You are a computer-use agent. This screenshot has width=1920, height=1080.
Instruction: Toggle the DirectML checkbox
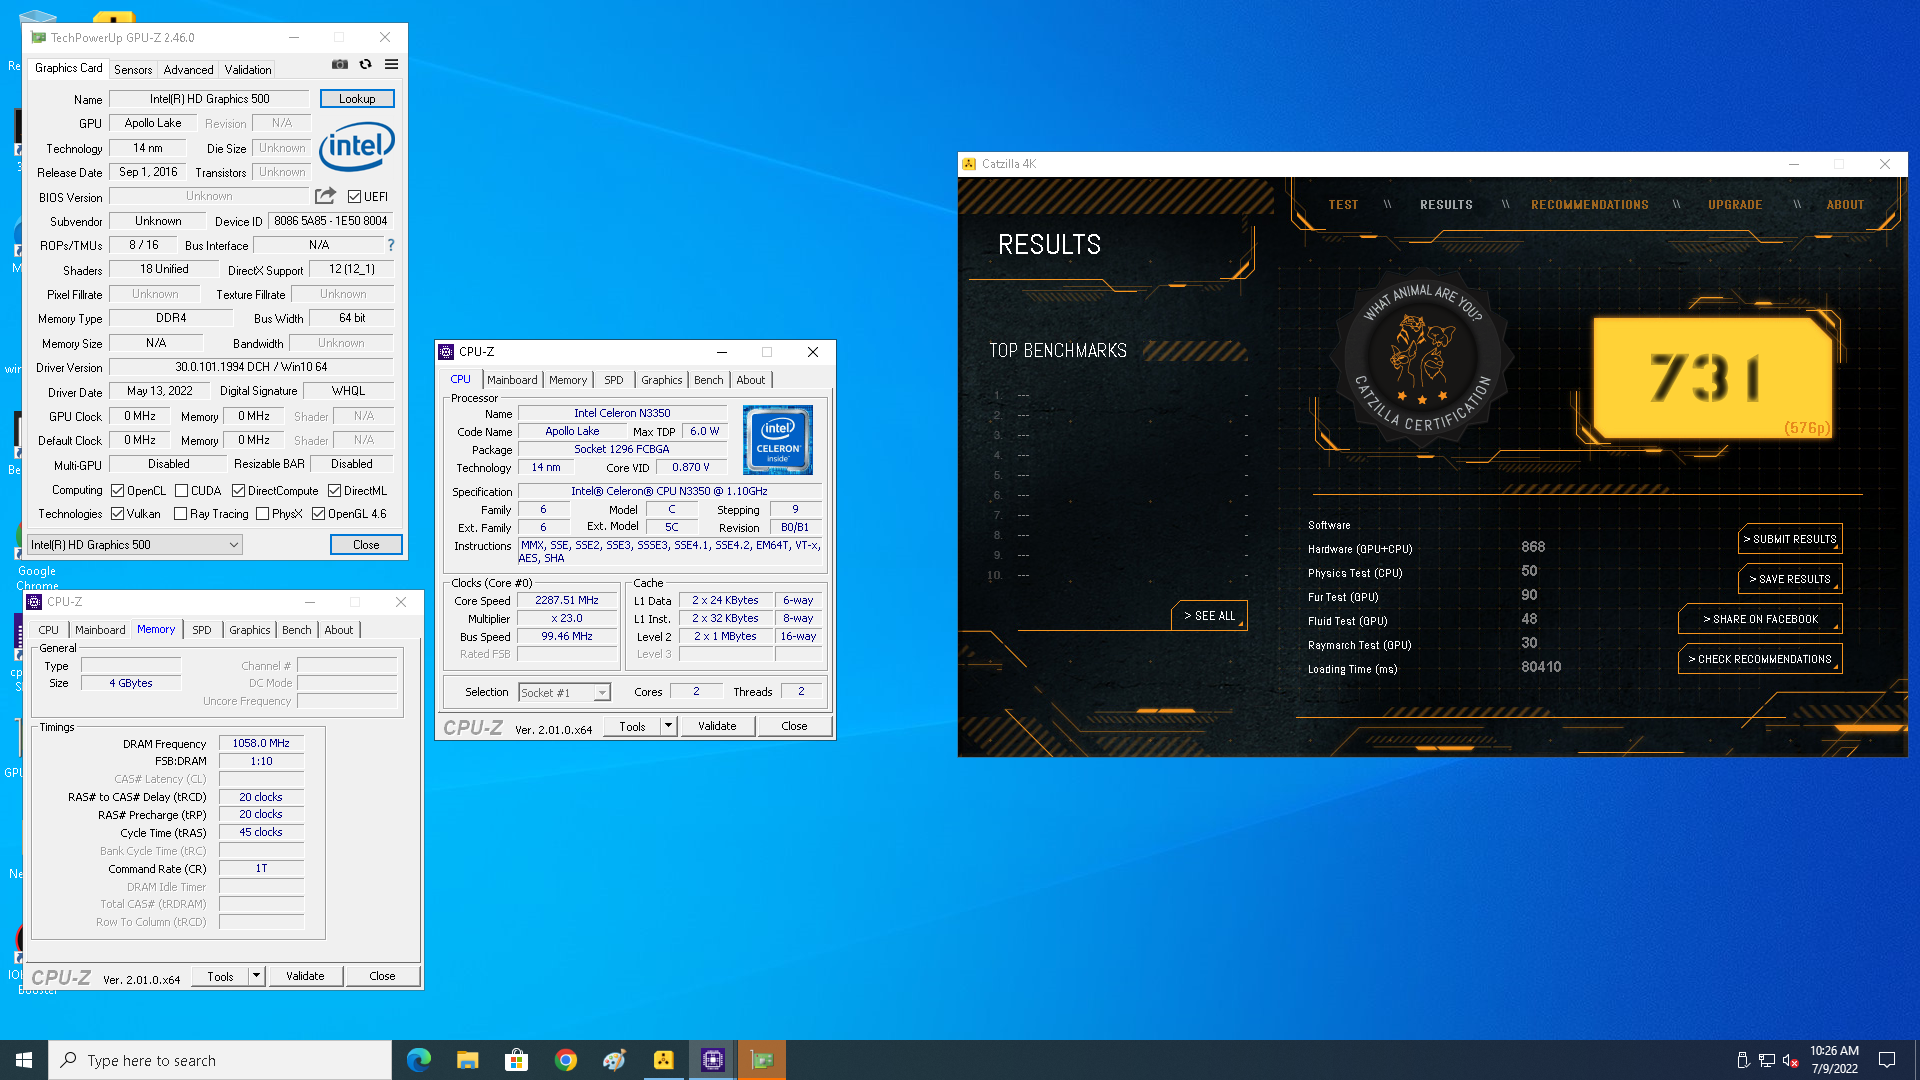[334, 491]
